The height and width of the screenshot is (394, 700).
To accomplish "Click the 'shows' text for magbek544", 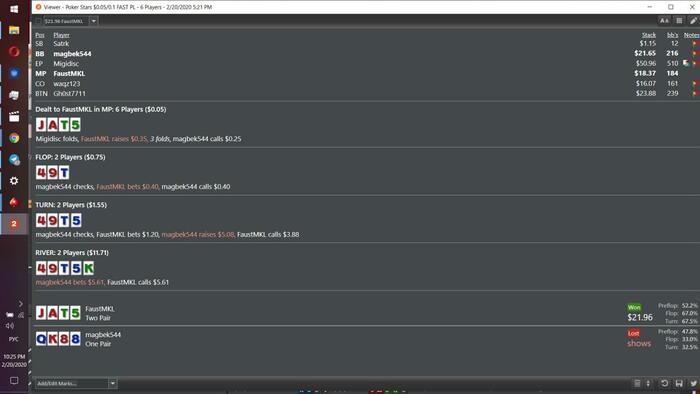I will [x=639, y=343].
